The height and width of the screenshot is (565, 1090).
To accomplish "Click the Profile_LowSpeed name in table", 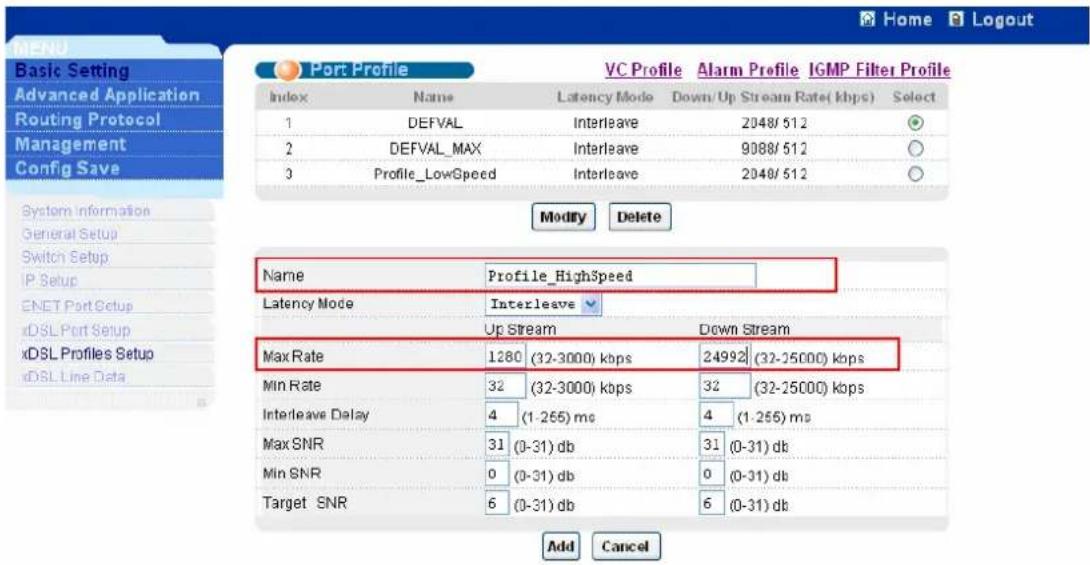I will (435, 174).
